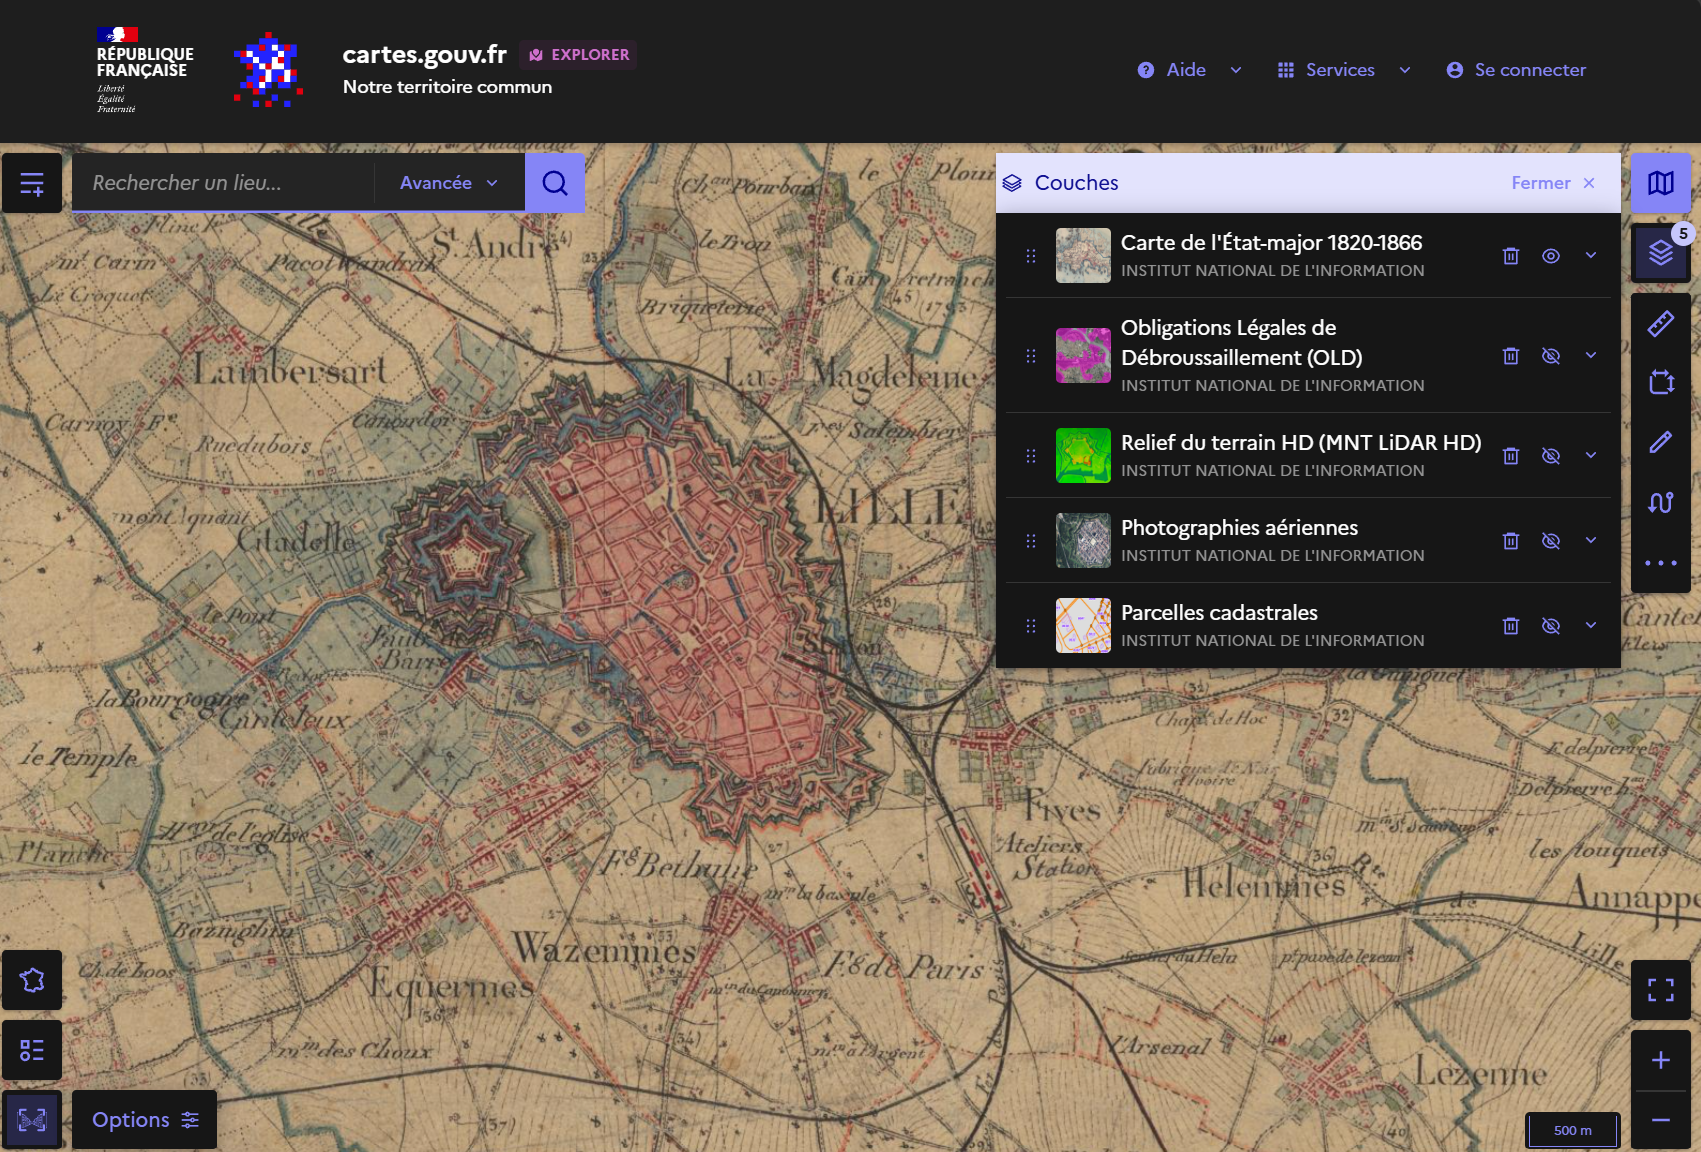The image size is (1701, 1152).
Task: Open the Aide dropdown menu
Action: click(x=1189, y=70)
